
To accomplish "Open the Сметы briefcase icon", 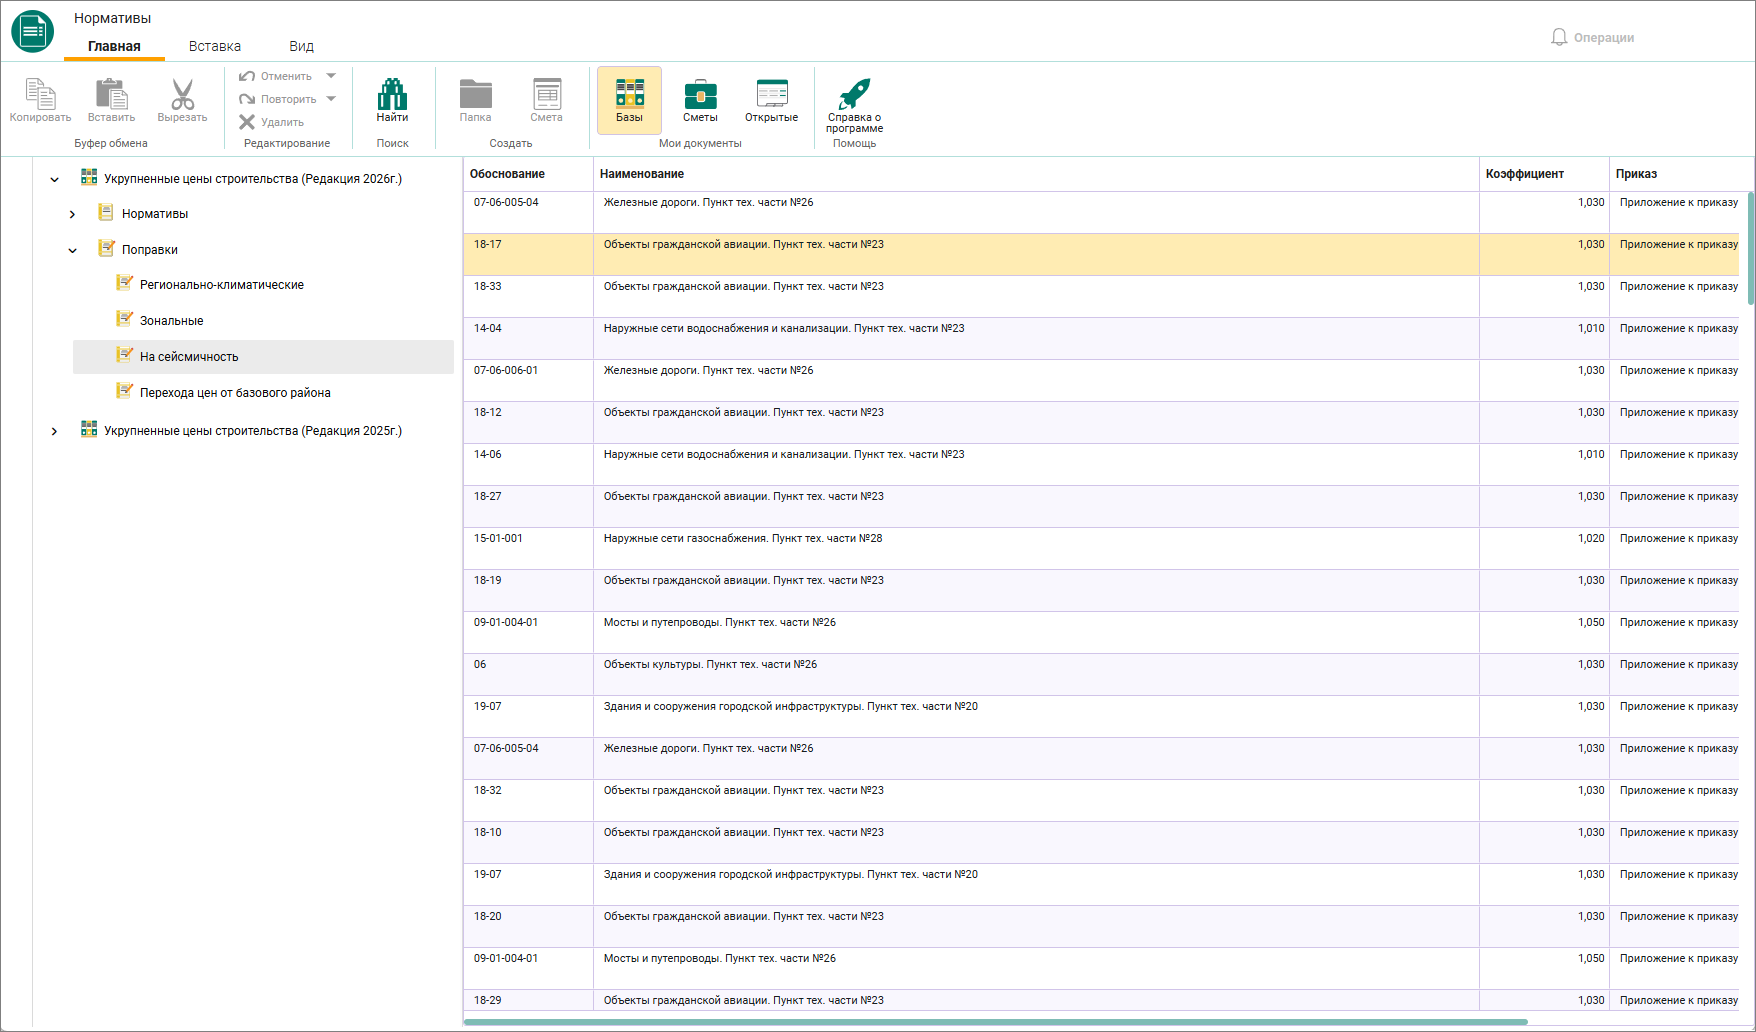I will click(x=700, y=93).
